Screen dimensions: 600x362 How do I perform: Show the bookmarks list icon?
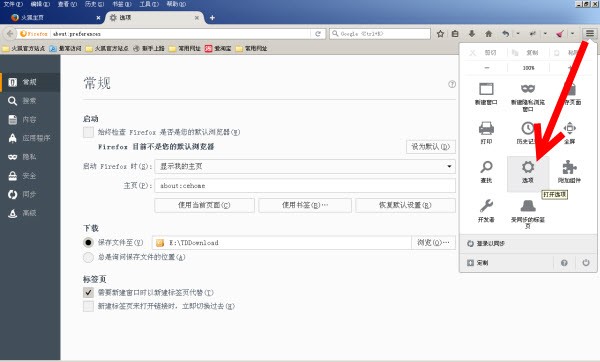455,34
